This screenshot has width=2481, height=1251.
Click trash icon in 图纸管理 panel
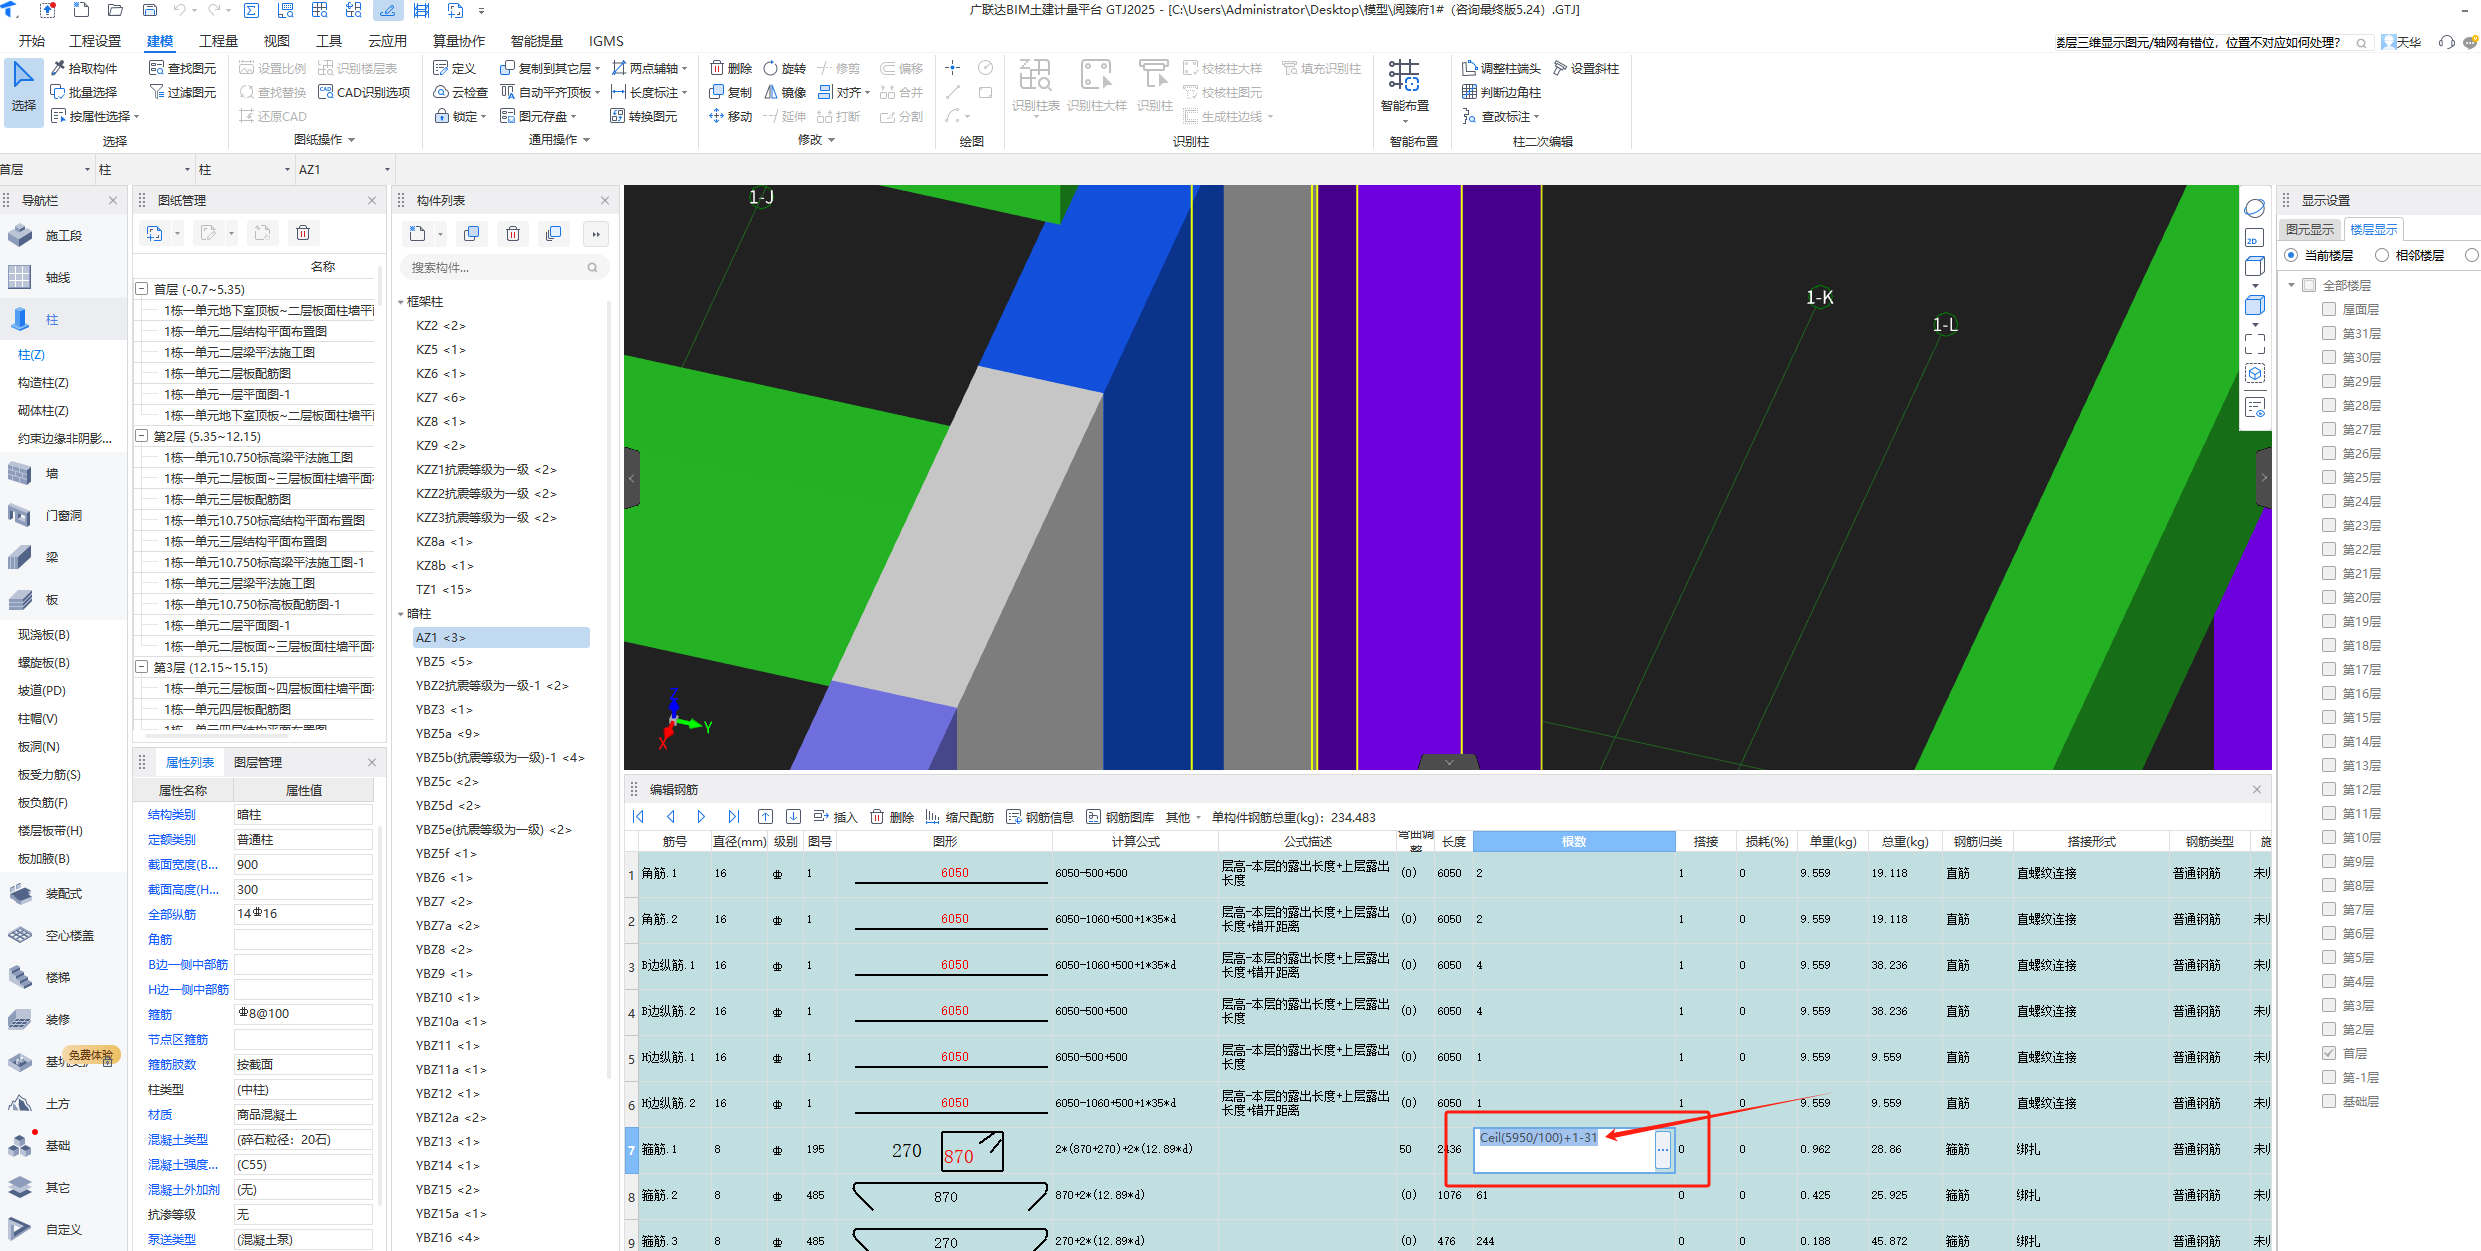[303, 233]
